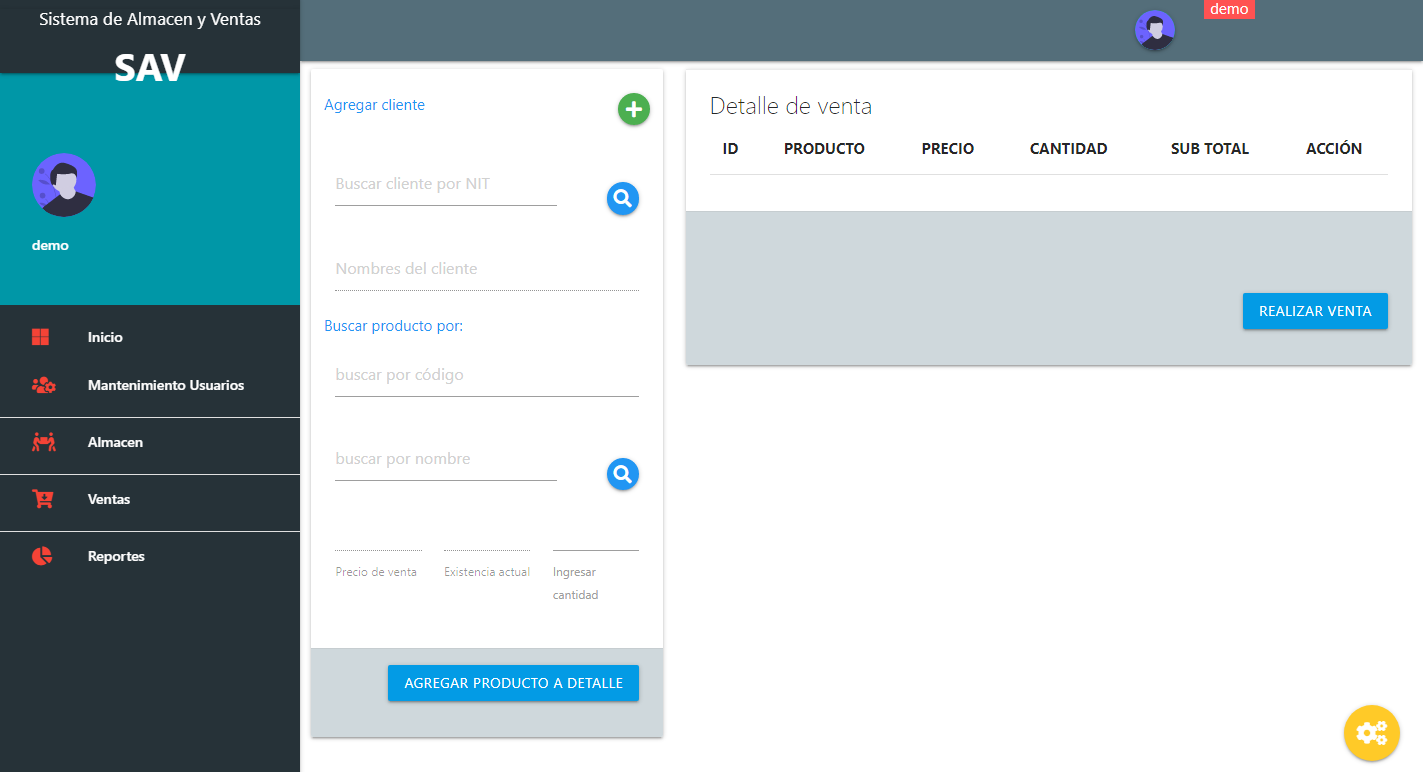Screen dimensions: 1423x772
Task: Focus the Buscar cliente por NIT field
Action: [445, 185]
